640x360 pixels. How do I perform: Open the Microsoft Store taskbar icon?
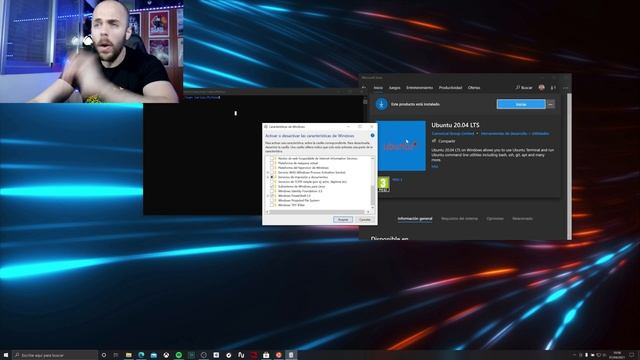(266, 355)
